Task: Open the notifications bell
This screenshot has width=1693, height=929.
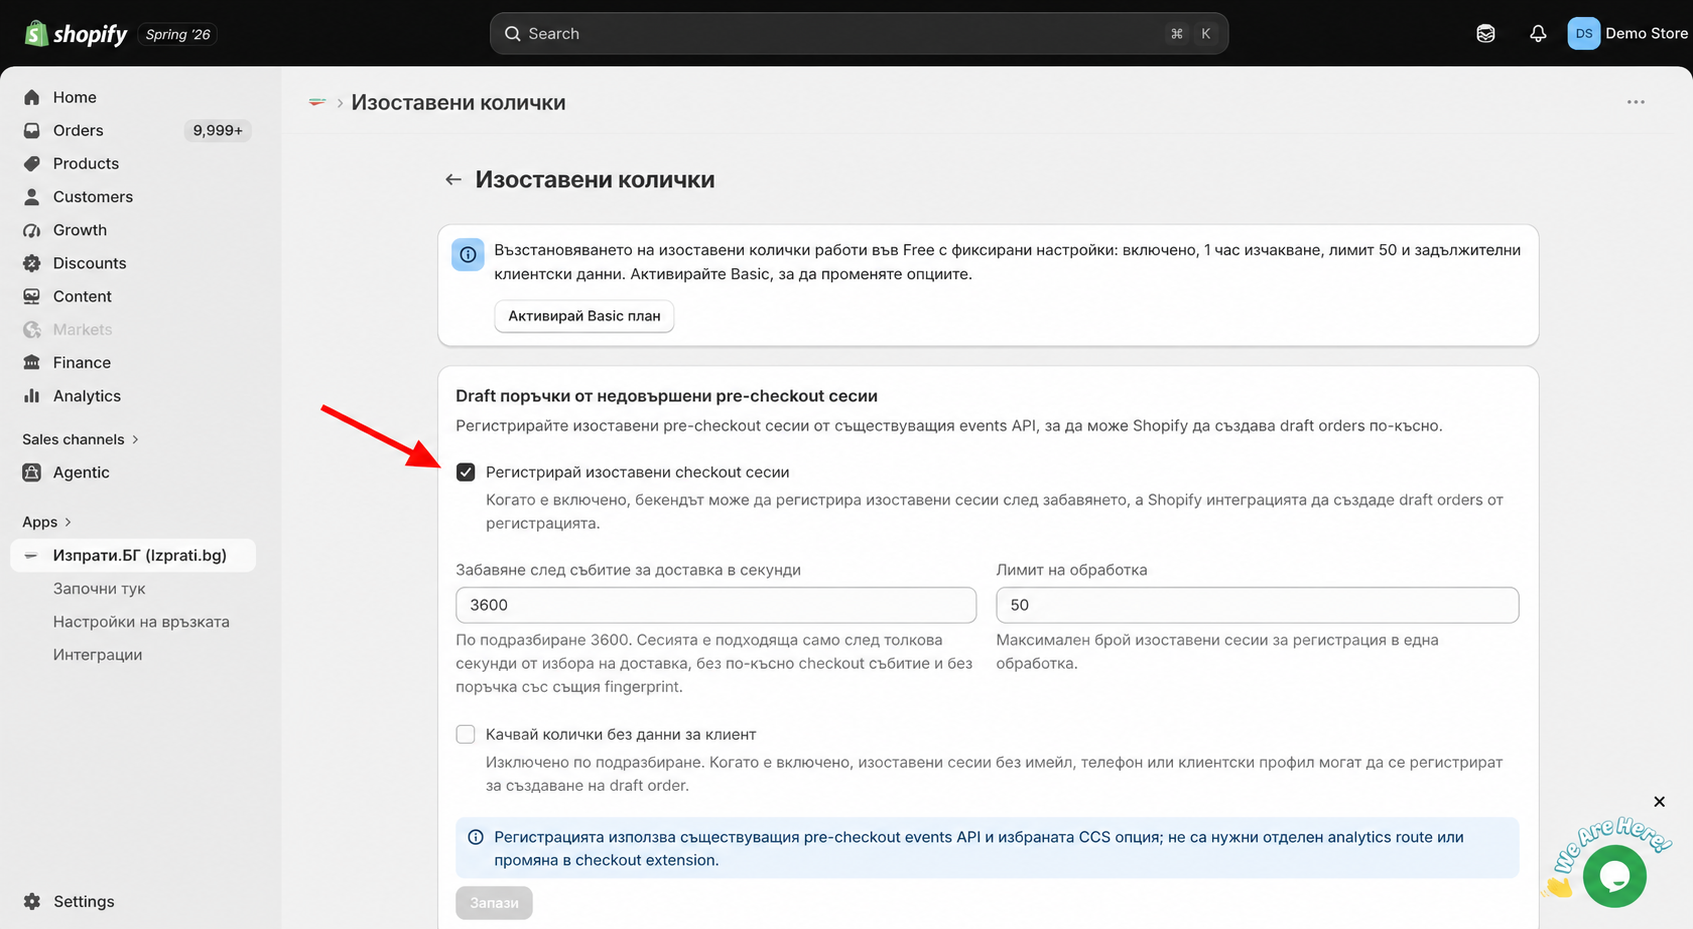Action: (1538, 34)
